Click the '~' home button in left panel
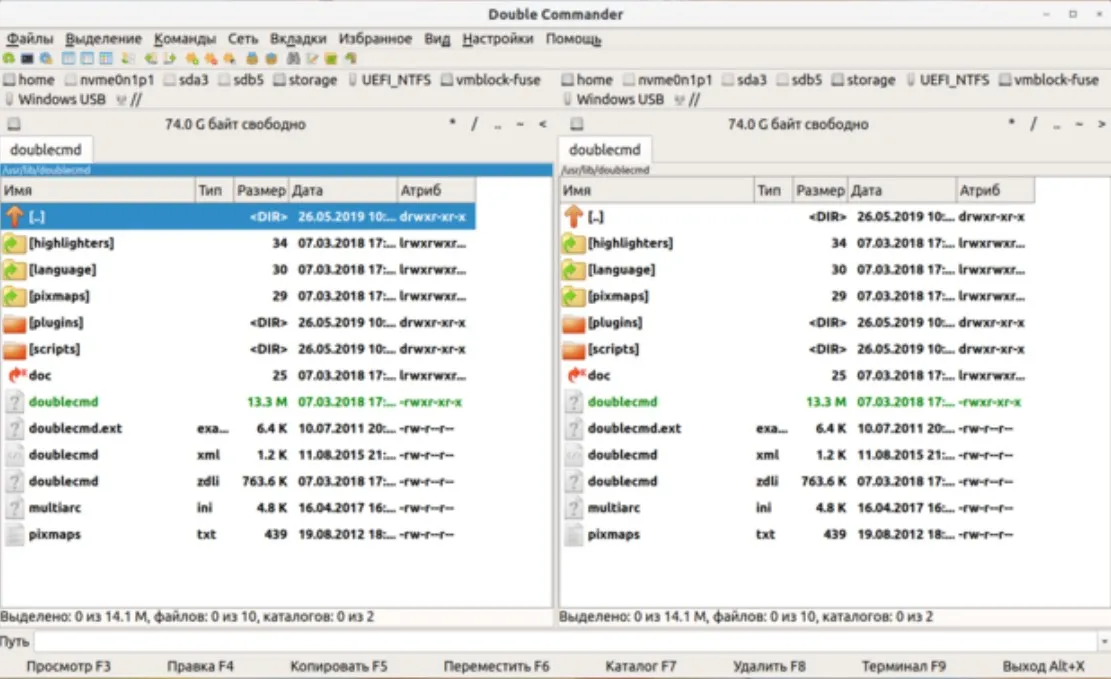1111x679 pixels. pos(520,124)
